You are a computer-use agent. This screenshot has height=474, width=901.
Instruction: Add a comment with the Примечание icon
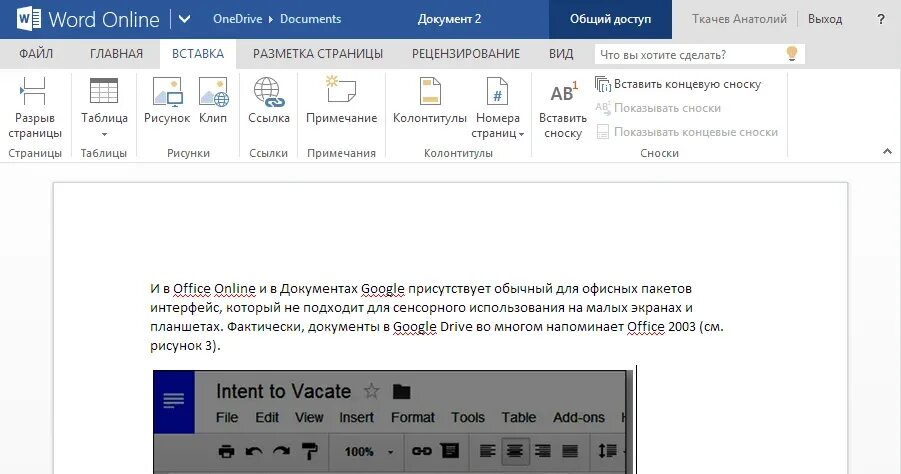tap(341, 101)
